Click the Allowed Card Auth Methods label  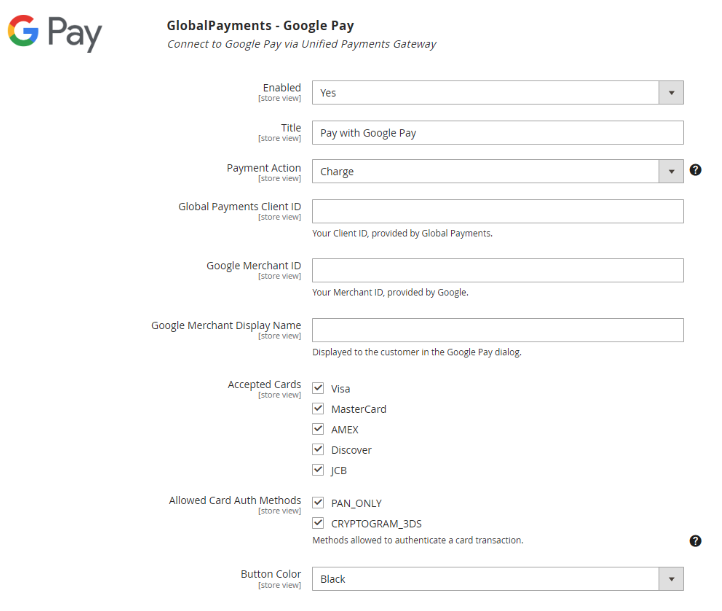(235, 500)
